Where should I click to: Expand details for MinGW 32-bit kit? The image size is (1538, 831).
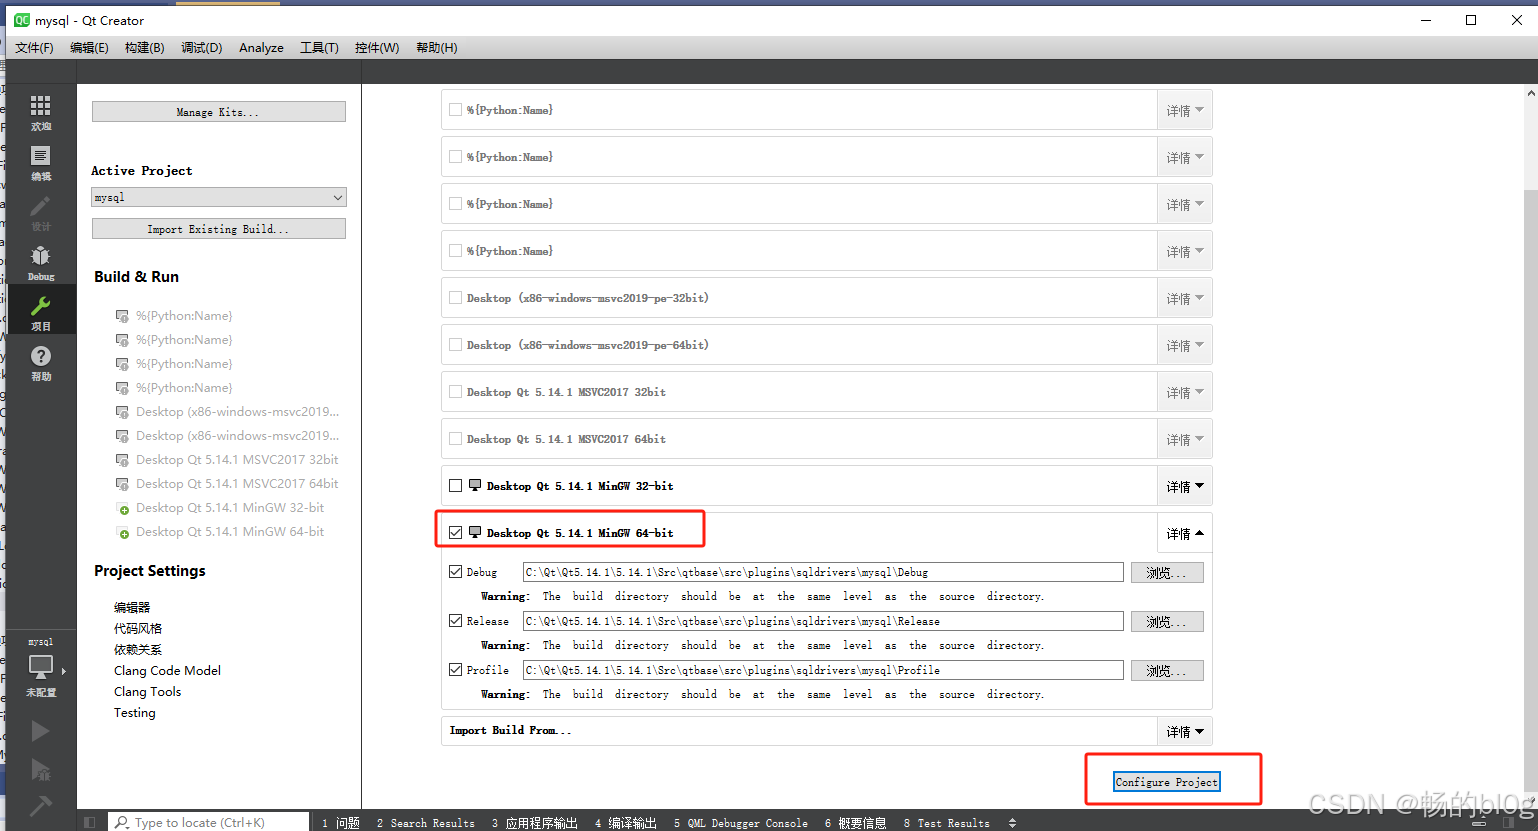pos(1185,486)
